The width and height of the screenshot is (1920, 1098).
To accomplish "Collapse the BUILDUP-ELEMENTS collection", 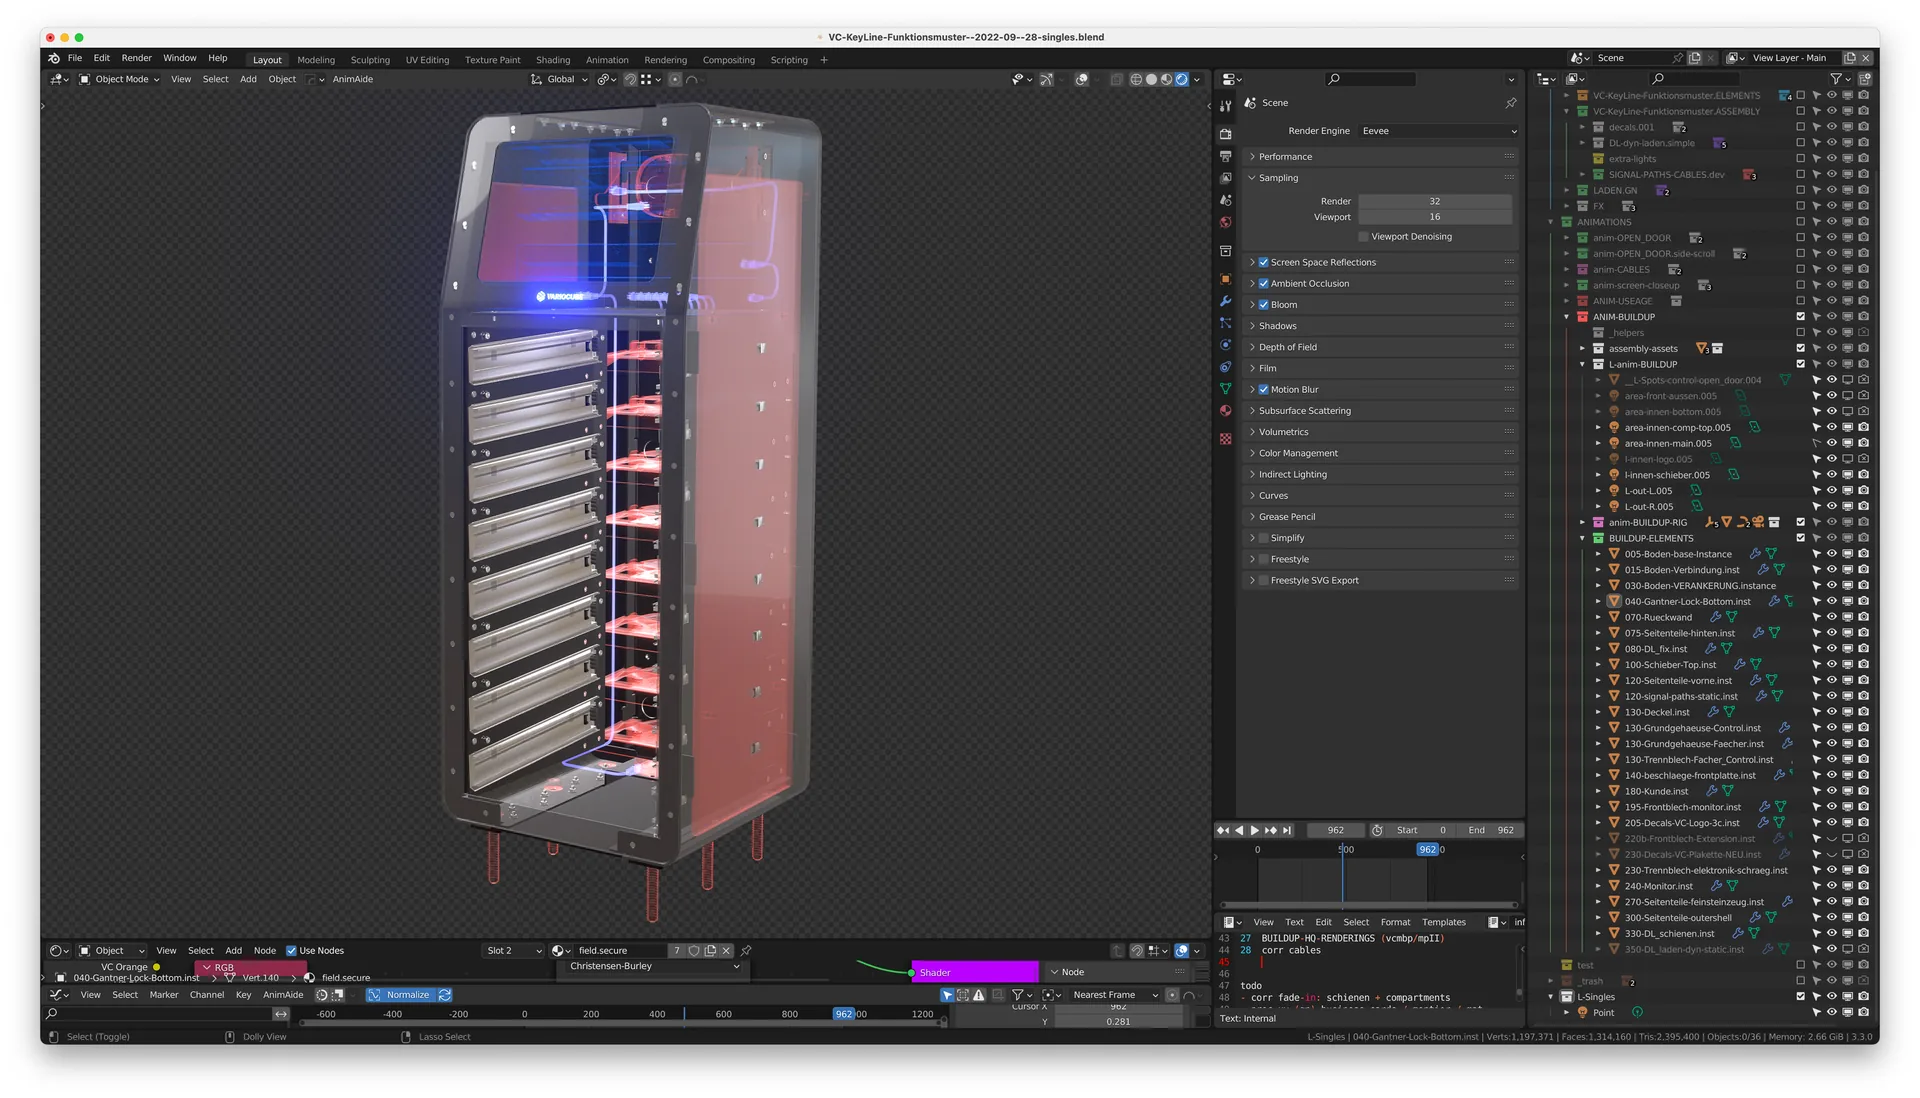I will [1582, 538].
